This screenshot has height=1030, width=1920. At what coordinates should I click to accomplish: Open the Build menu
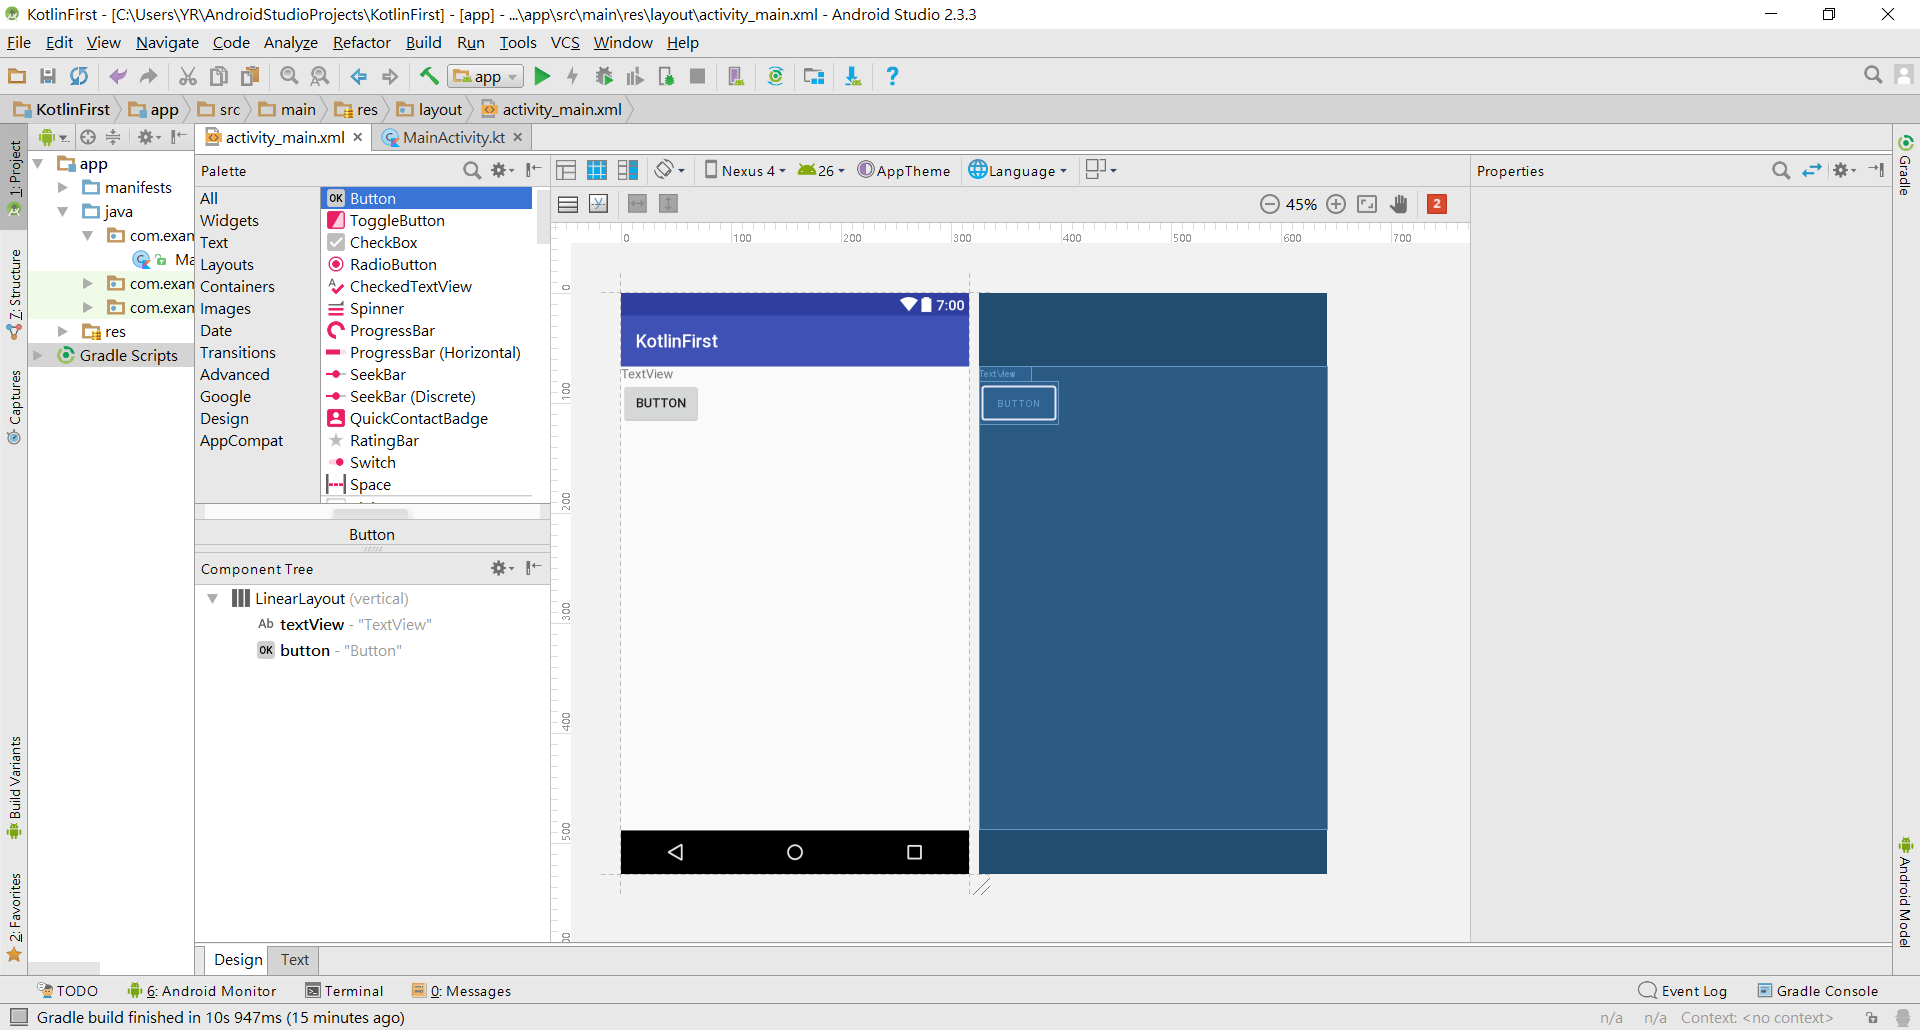pos(423,42)
